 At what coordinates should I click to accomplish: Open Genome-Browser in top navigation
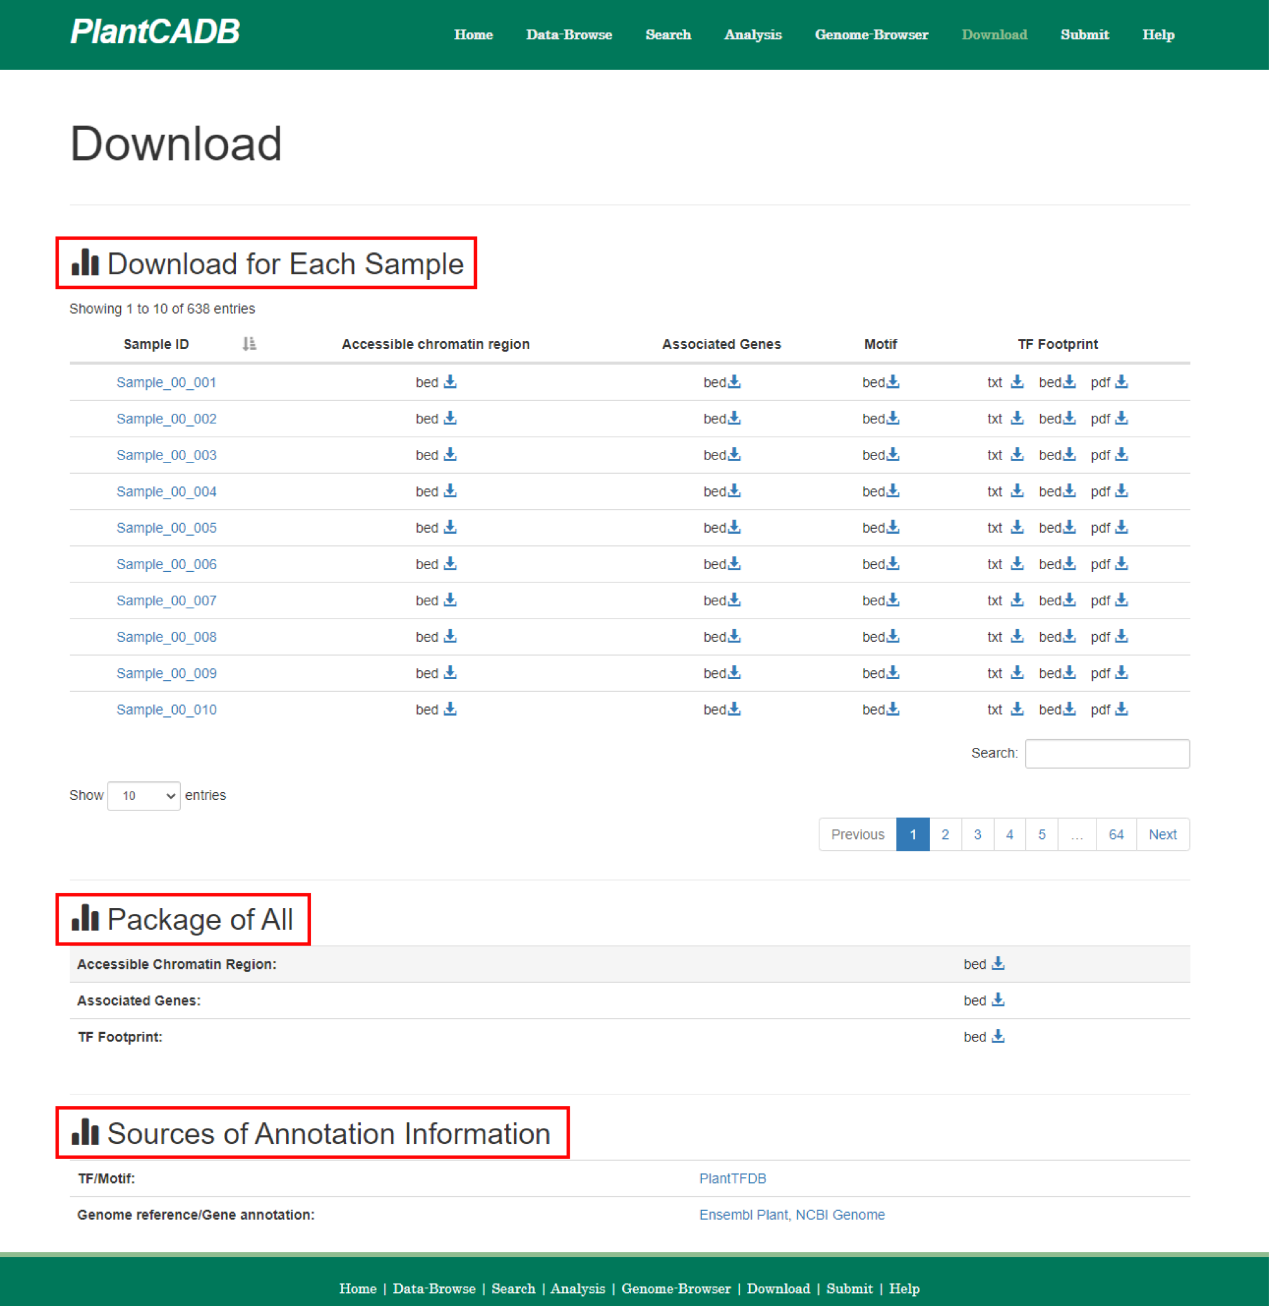click(x=872, y=34)
